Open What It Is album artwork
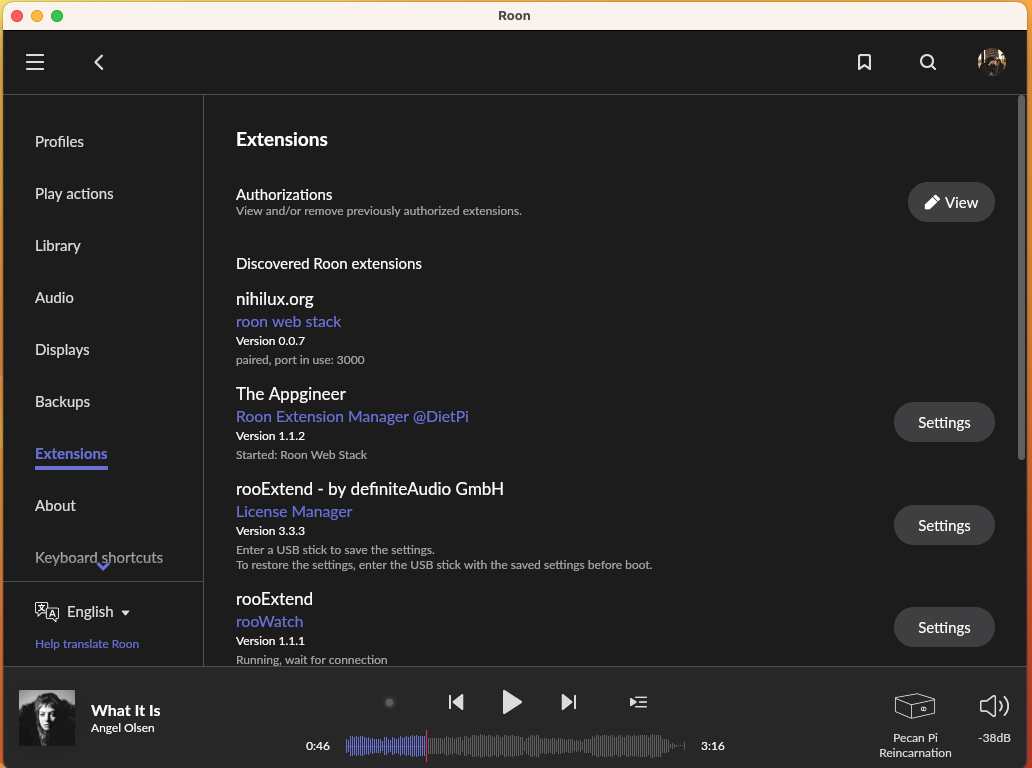The height and width of the screenshot is (768, 1032). tap(47, 717)
